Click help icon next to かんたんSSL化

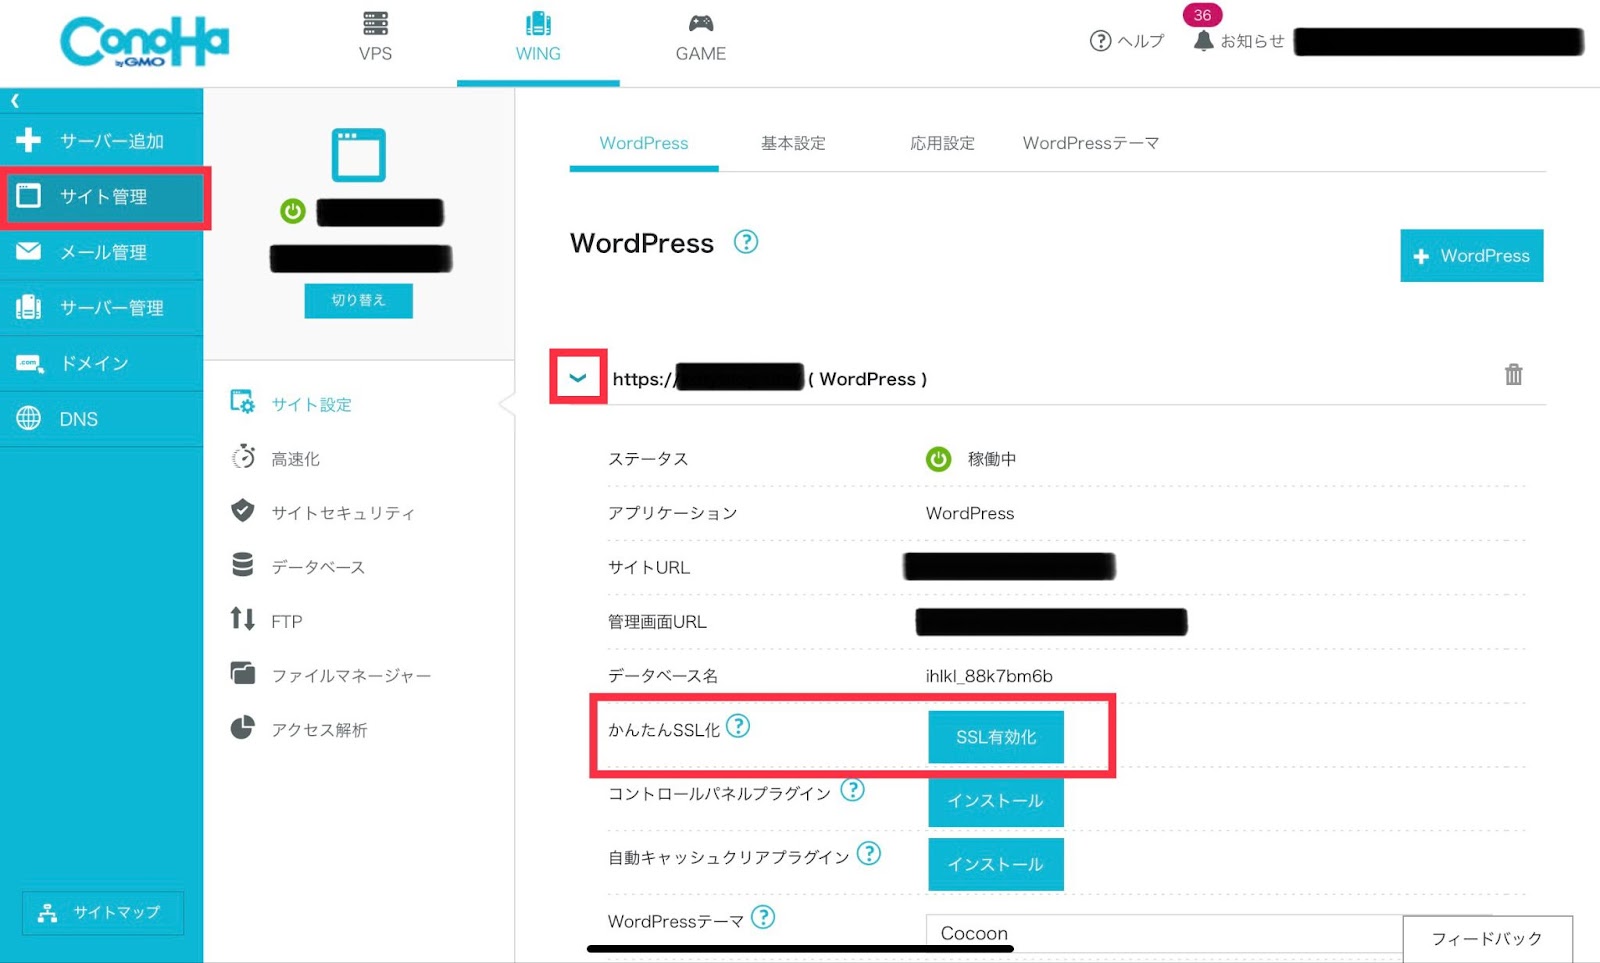738,726
